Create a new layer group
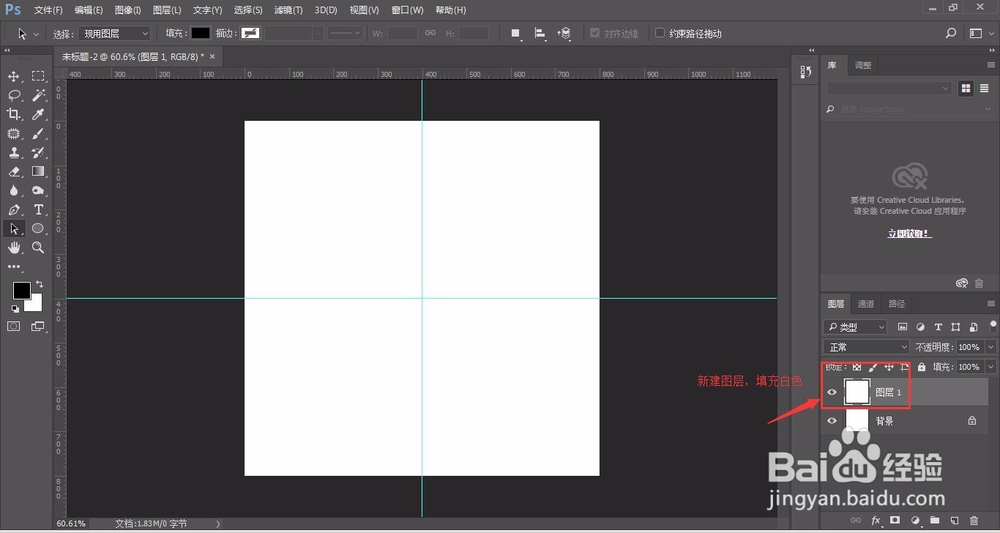 pos(935,520)
